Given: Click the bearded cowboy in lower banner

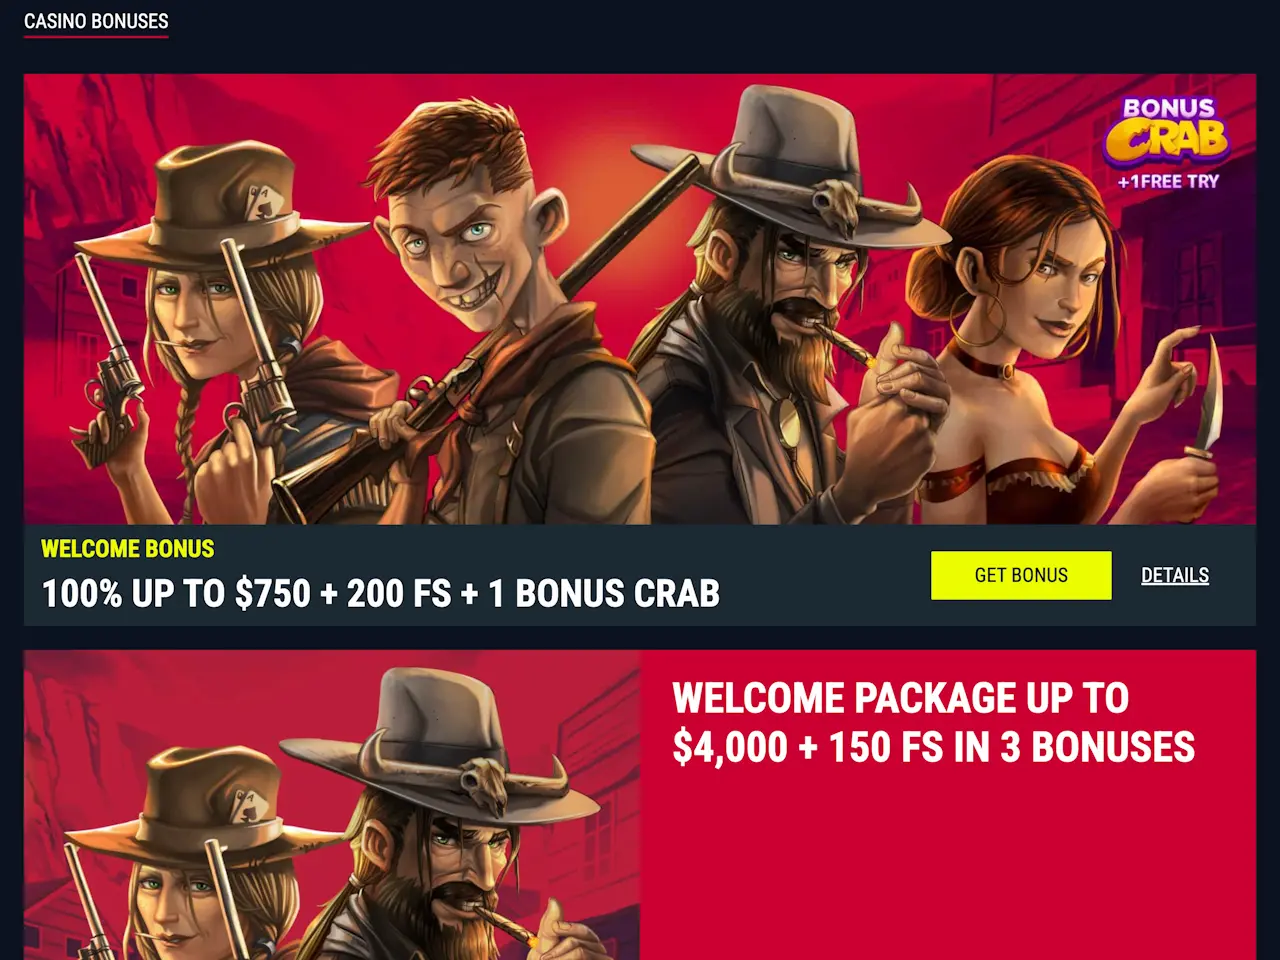Looking at the screenshot, I should pos(440,815).
